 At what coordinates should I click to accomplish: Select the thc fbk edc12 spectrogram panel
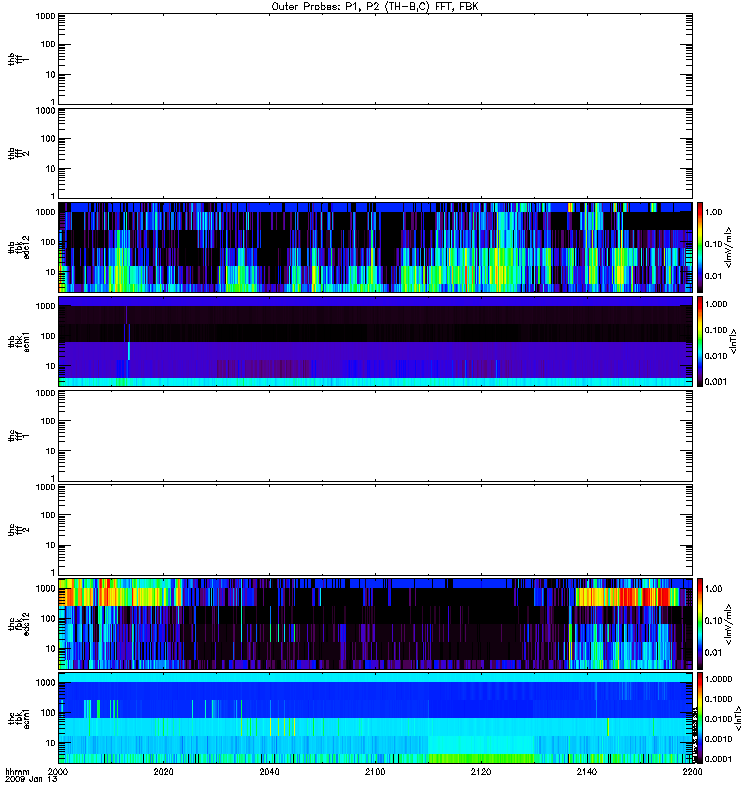point(375,624)
